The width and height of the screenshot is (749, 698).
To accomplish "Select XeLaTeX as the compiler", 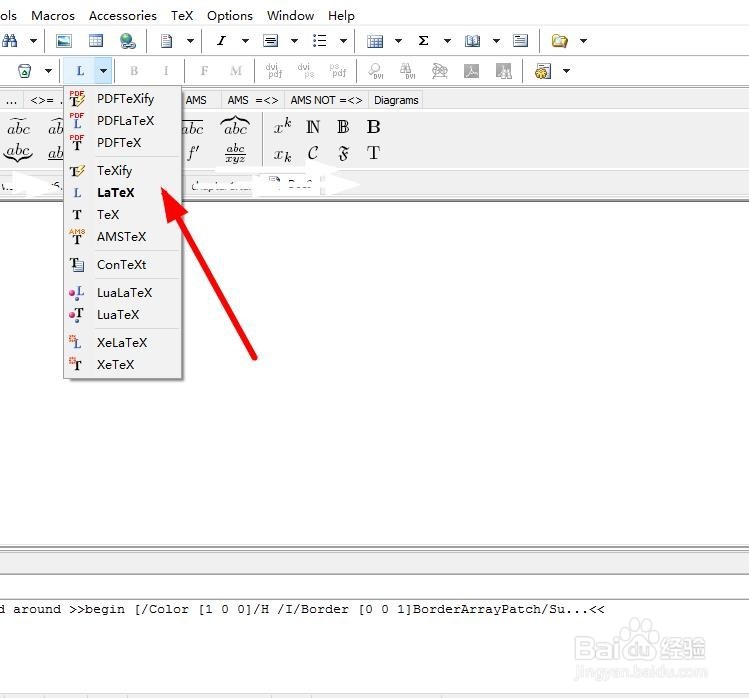I will pos(123,343).
